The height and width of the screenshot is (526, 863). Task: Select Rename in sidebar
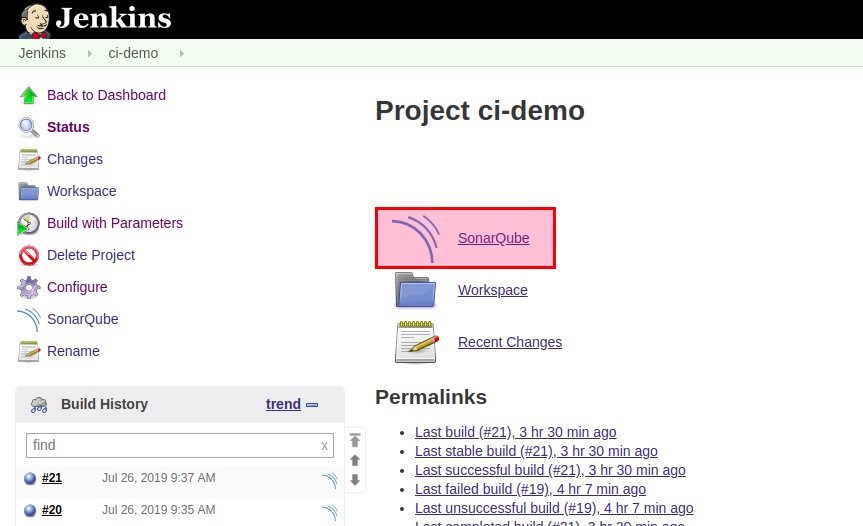[x=73, y=351]
